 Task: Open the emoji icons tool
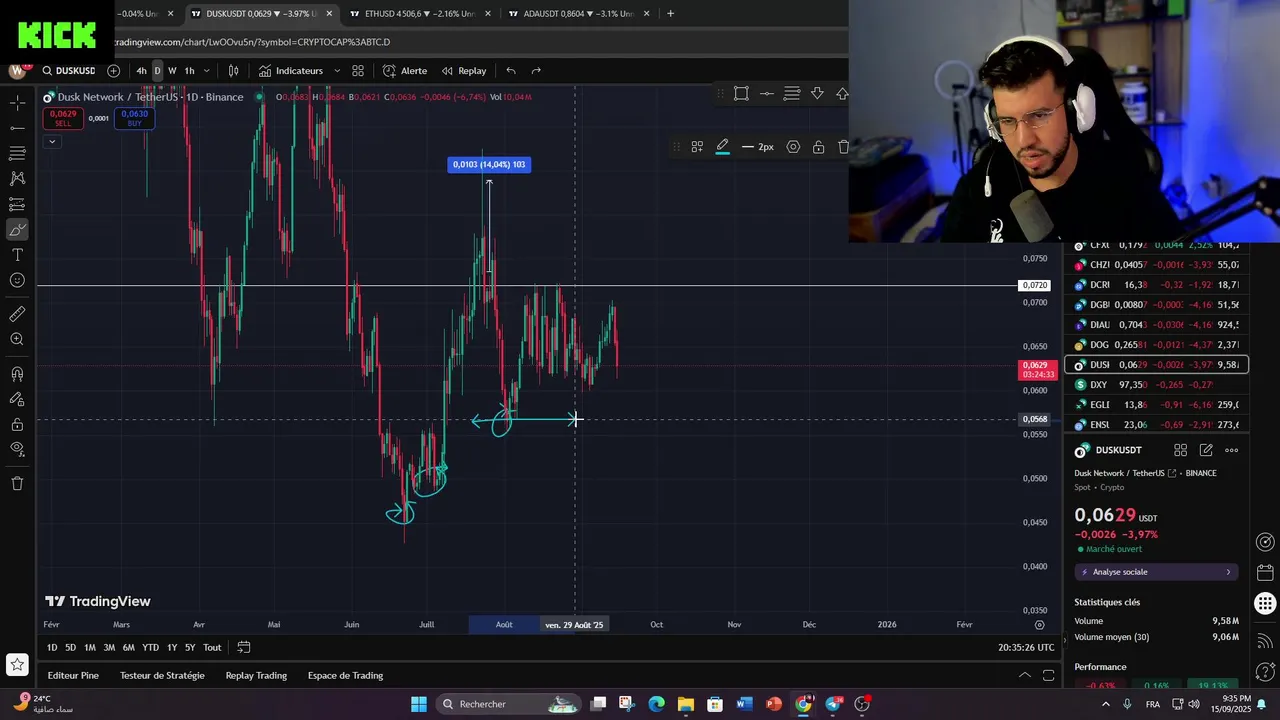pyautogui.click(x=17, y=280)
